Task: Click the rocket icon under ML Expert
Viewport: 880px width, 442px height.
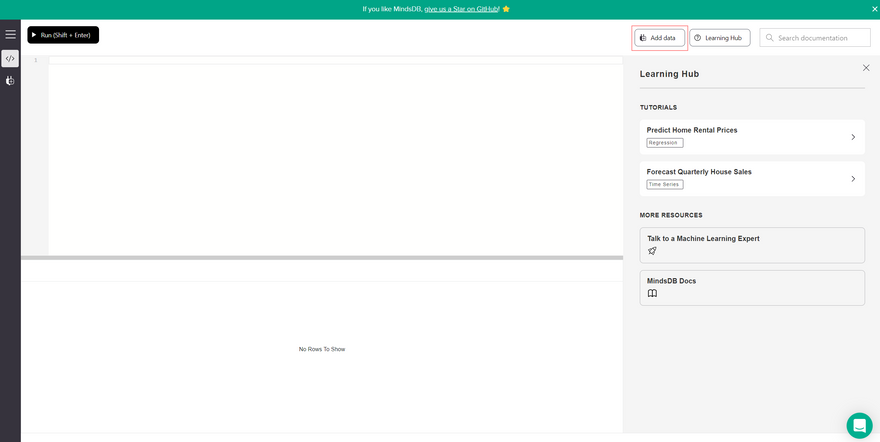Action: pos(652,251)
